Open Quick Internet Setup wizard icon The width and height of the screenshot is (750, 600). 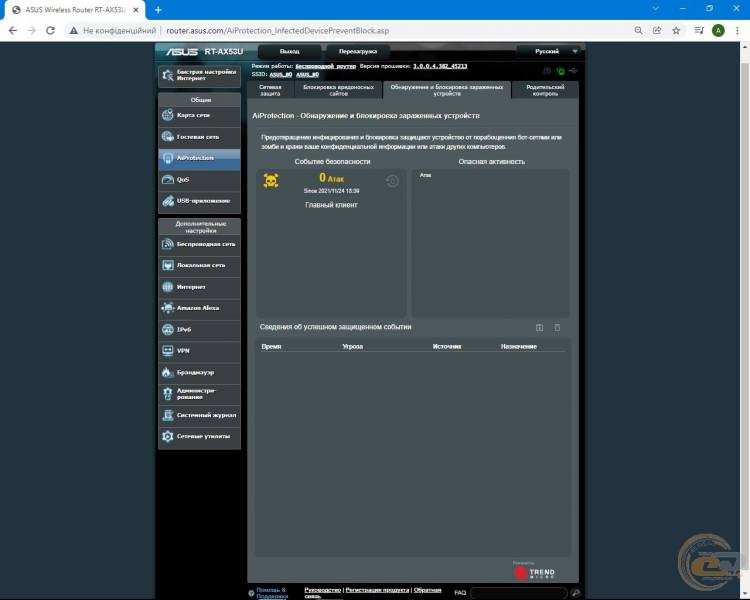click(x=167, y=75)
